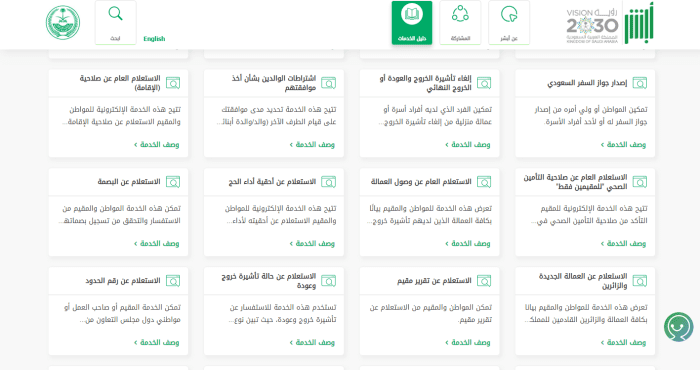Screen dimensions: 700x370
Task: Open the دليل الخدمات services guide tab
Action: coord(412,22)
